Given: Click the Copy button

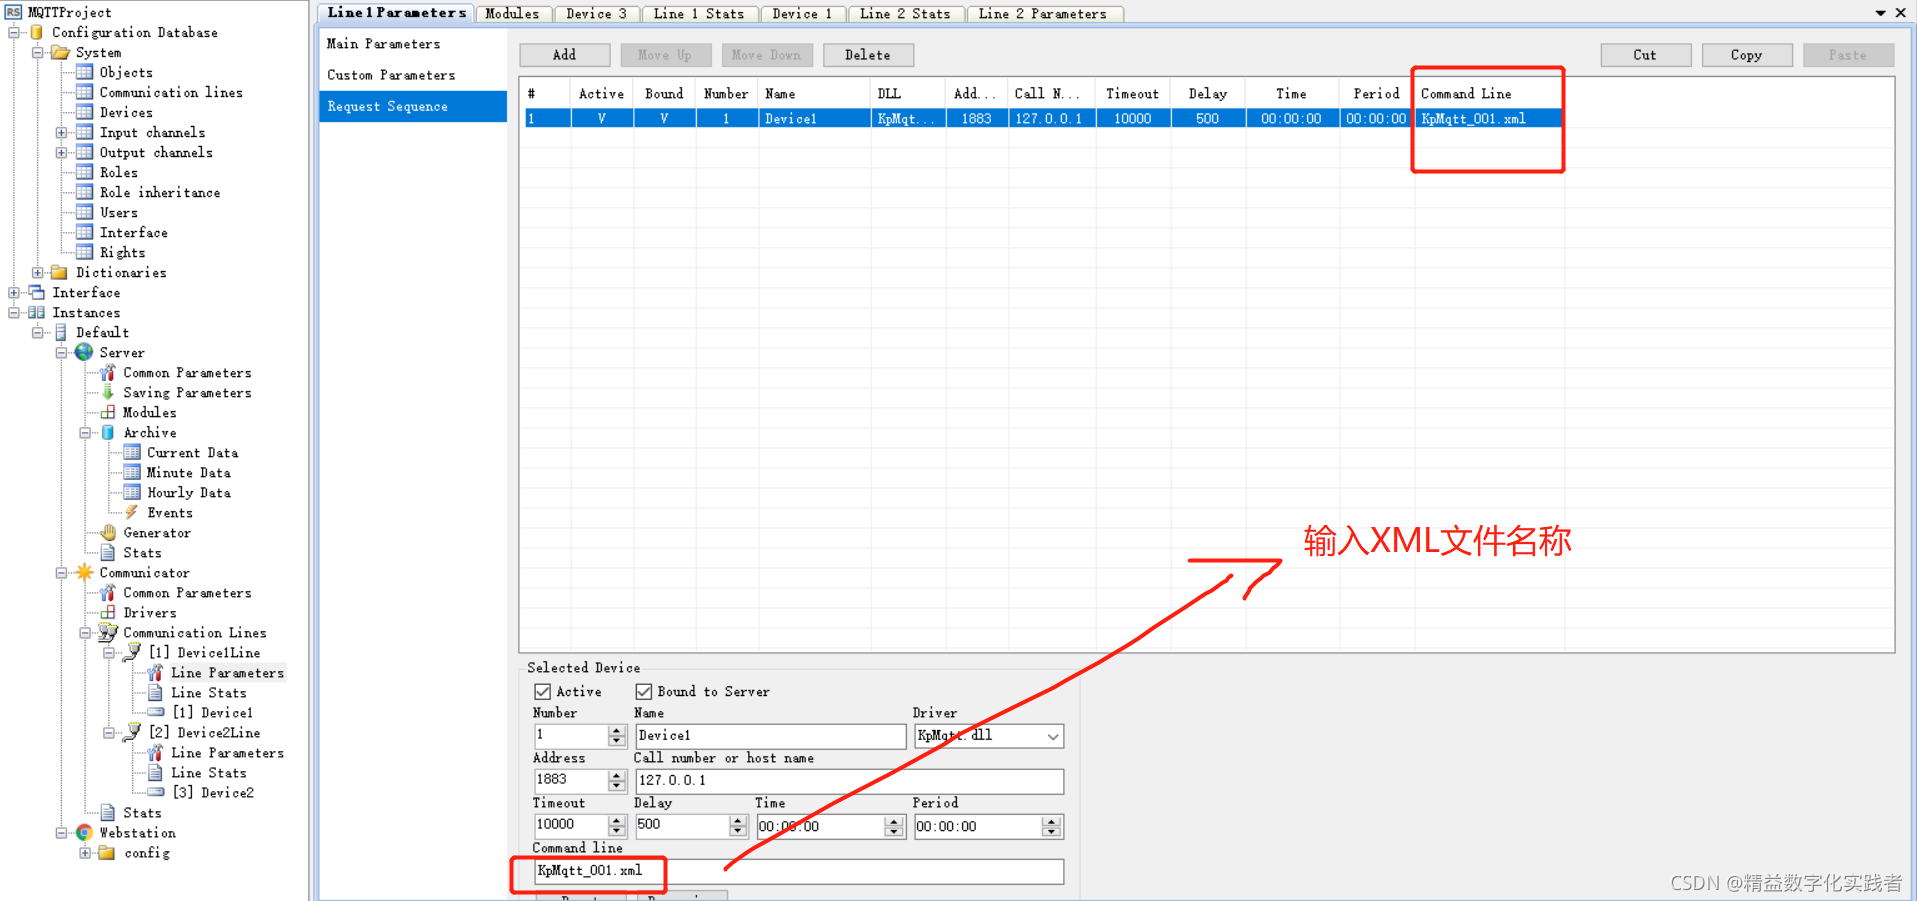Looking at the screenshot, I should click(x=1746, y=55).
